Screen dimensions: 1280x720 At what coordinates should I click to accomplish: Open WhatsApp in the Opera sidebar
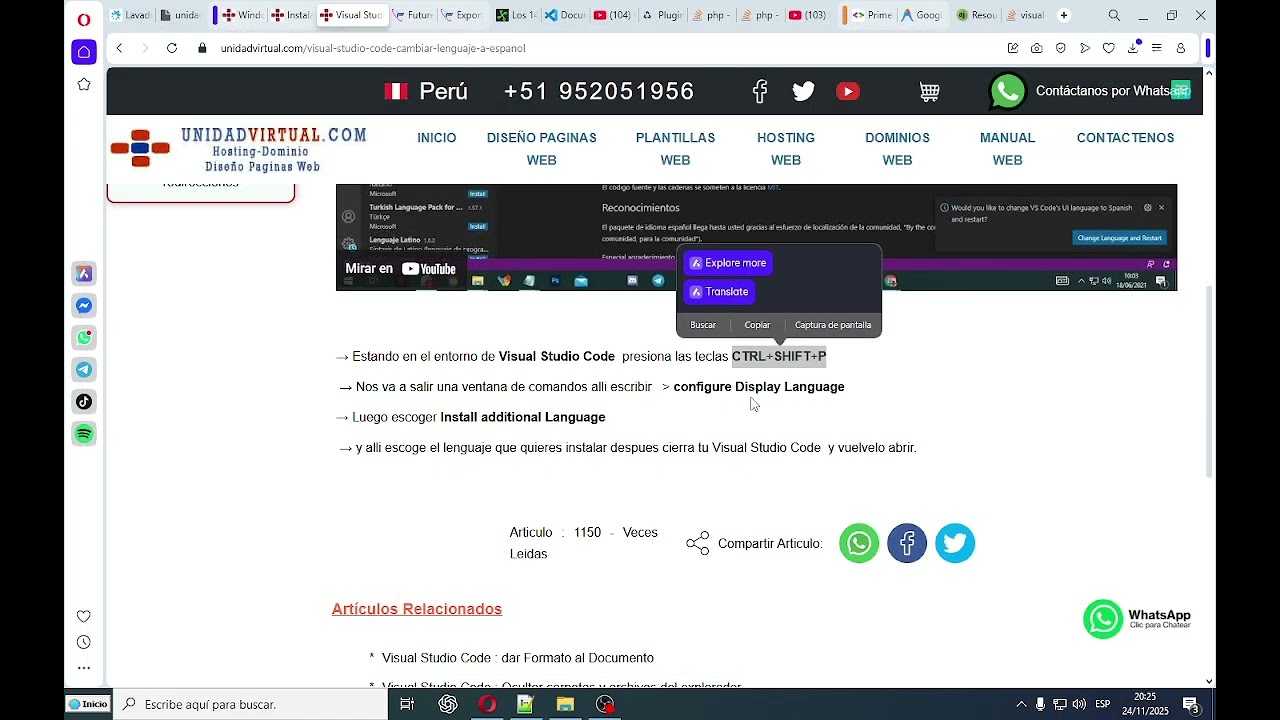coord(84,338)
